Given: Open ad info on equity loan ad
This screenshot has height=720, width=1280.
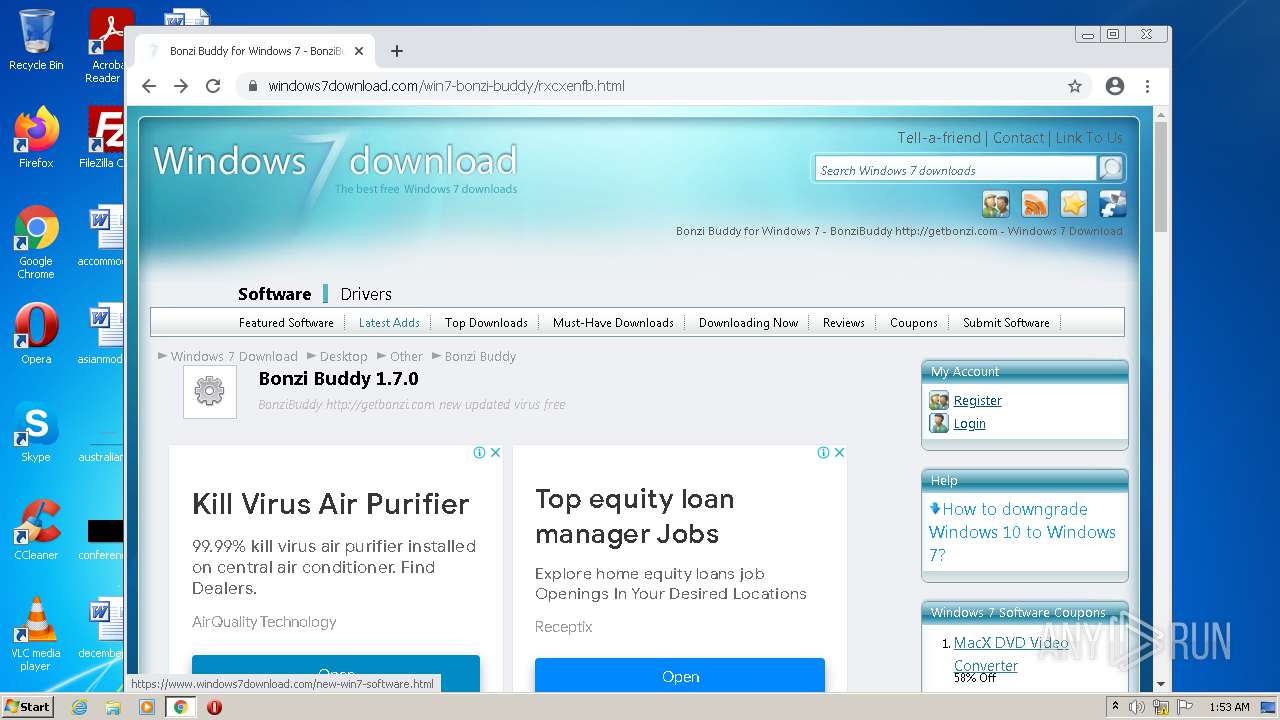Looking at the screenshot, I should 824,452.
